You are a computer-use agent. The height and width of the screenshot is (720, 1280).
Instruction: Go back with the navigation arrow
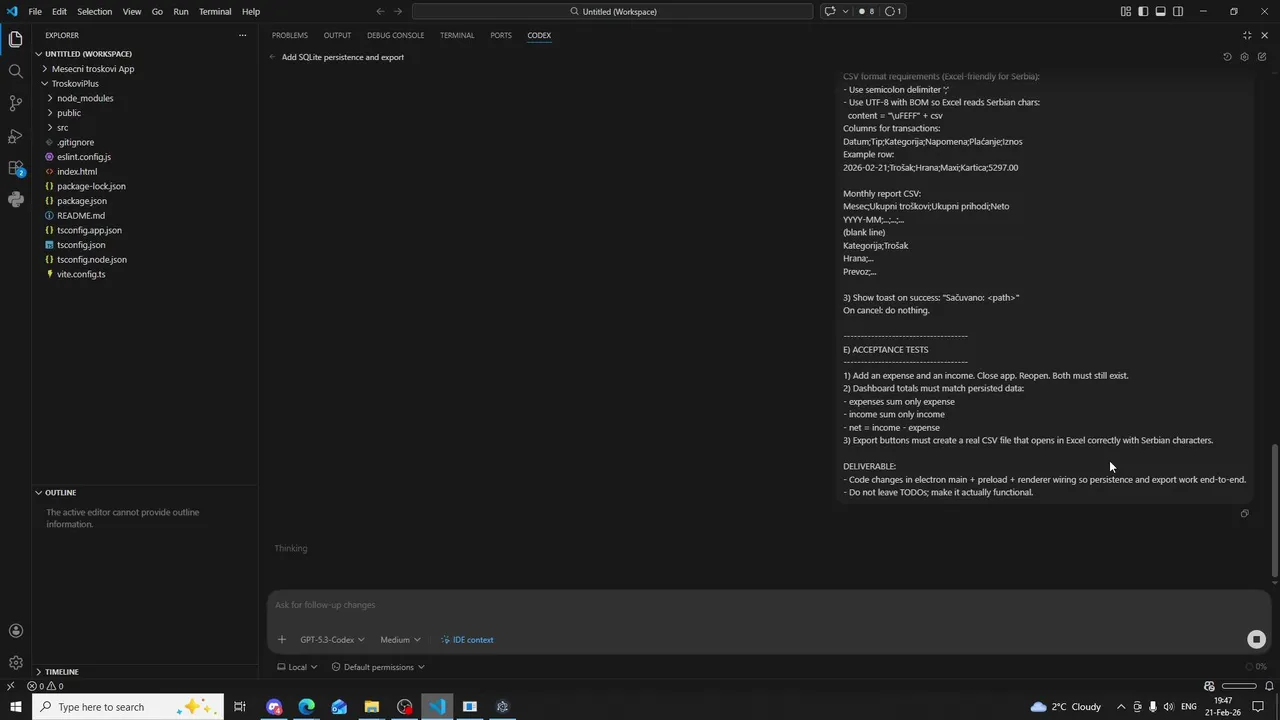[x=380, y=11]
